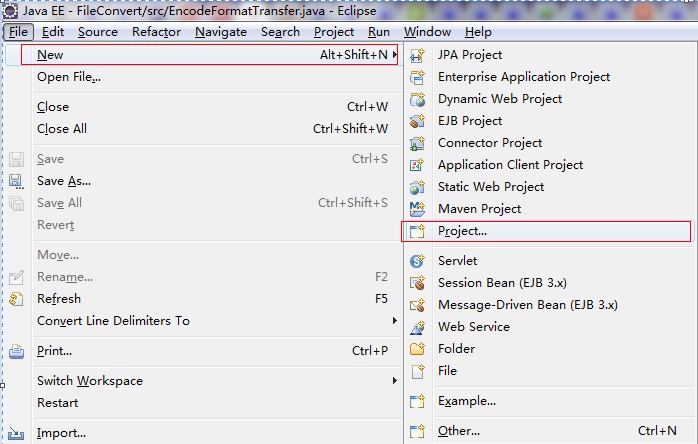The image size is (698, 444).
Task: Open the Project menu in the menu bar
Action: (334, 32)
